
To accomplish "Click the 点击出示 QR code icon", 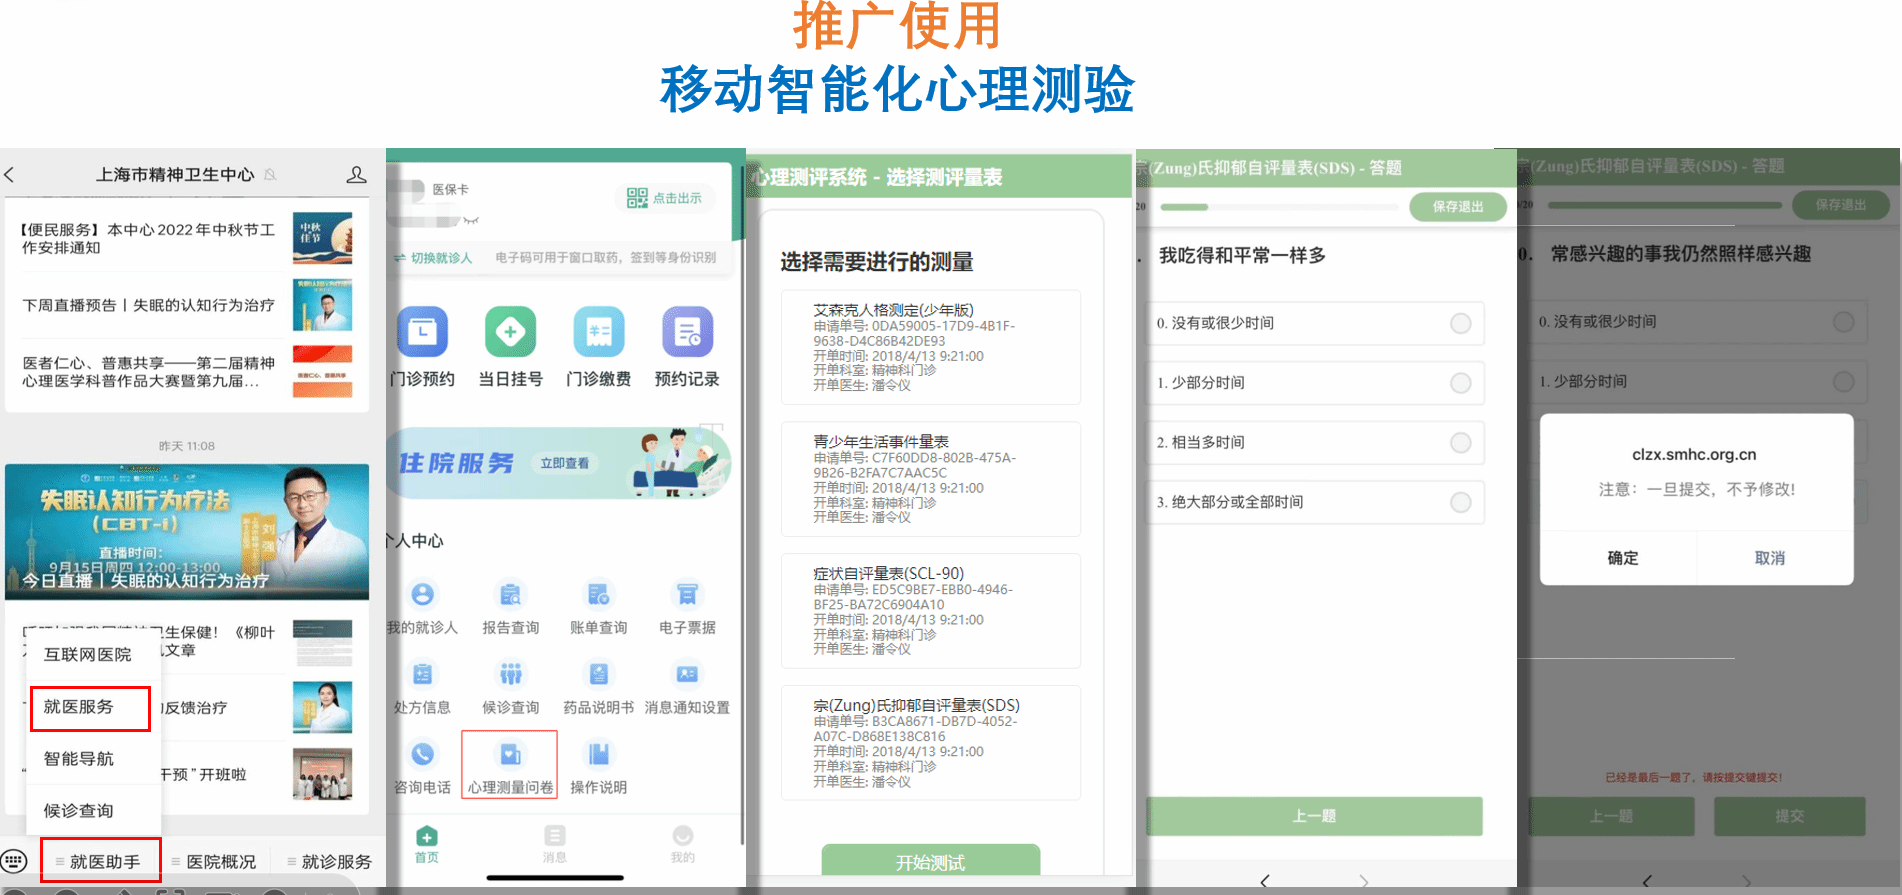I will (637, 198).
